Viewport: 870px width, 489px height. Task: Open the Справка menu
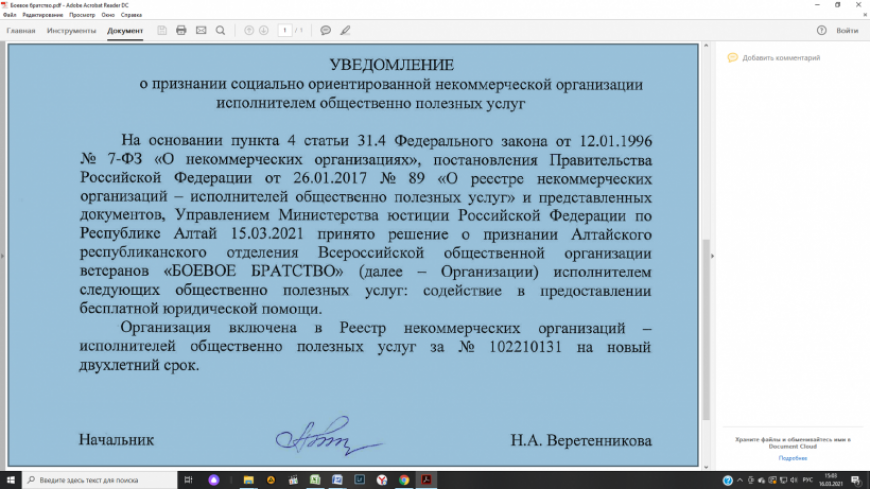click(131, 15)
